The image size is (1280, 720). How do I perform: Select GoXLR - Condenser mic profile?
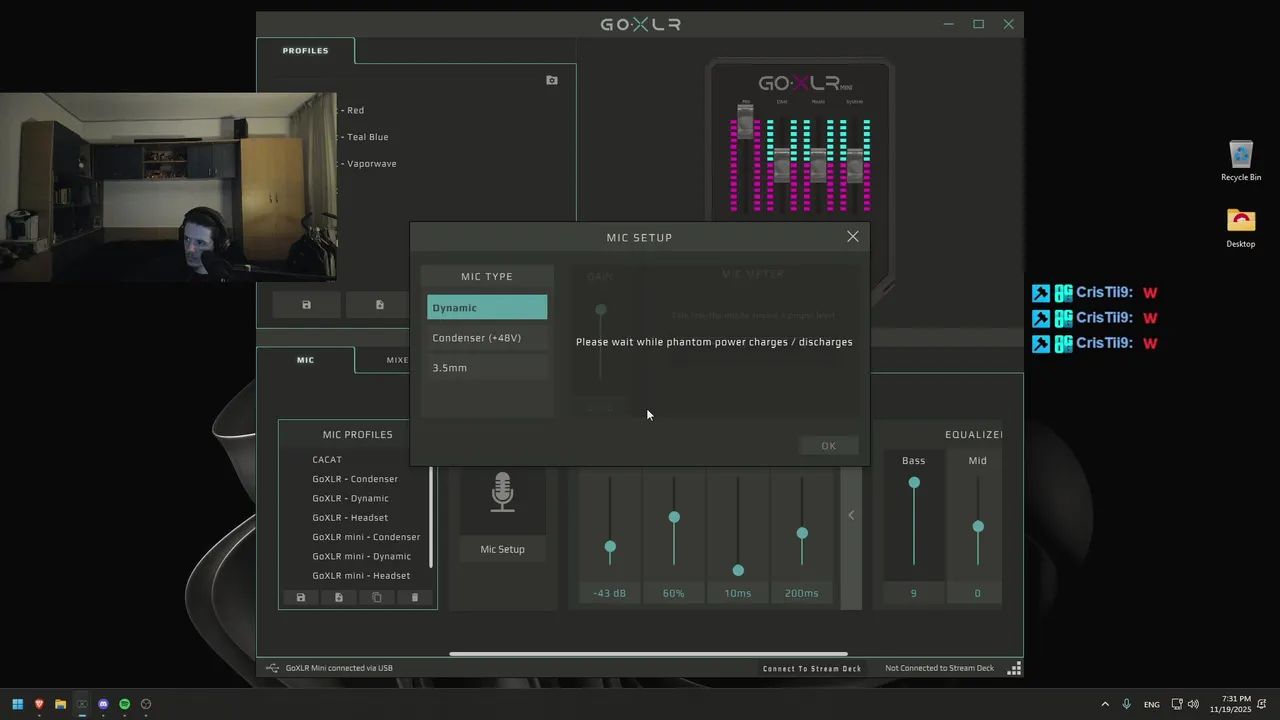355,479
